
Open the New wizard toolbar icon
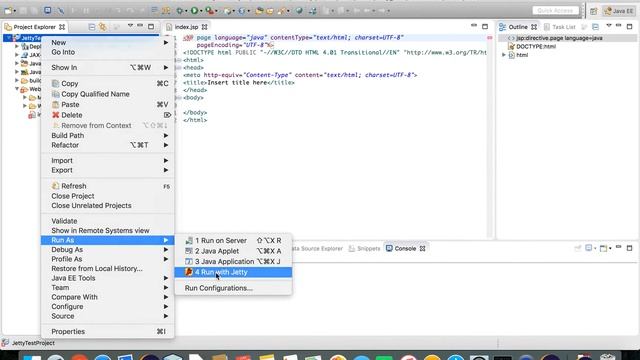click(8, 11)
